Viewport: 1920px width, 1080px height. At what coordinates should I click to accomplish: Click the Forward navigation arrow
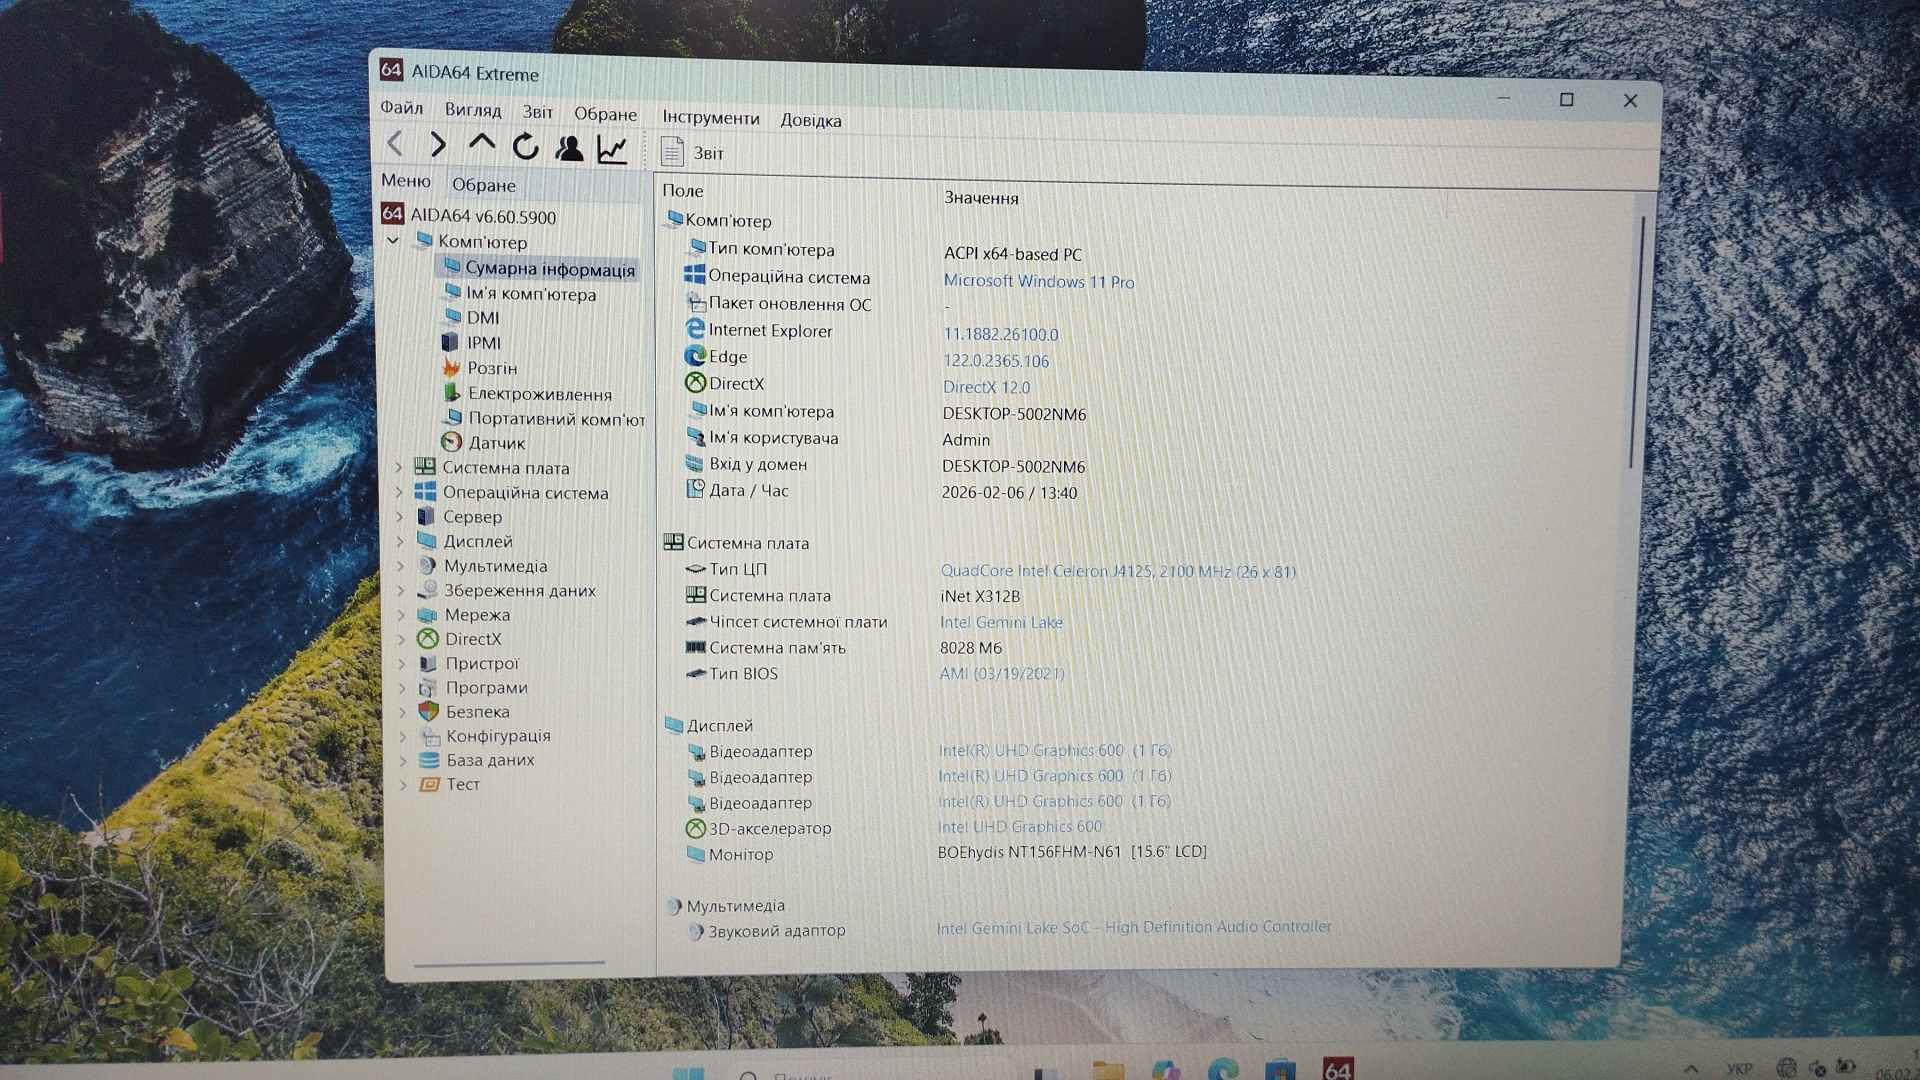pos(437,145)
